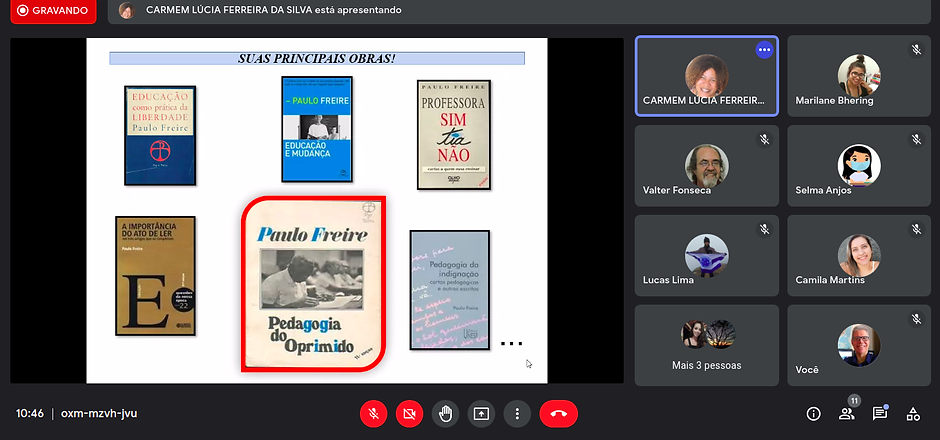
Task: Click the muted mic icon on Você tile
Action: click(x=916, y=320)
